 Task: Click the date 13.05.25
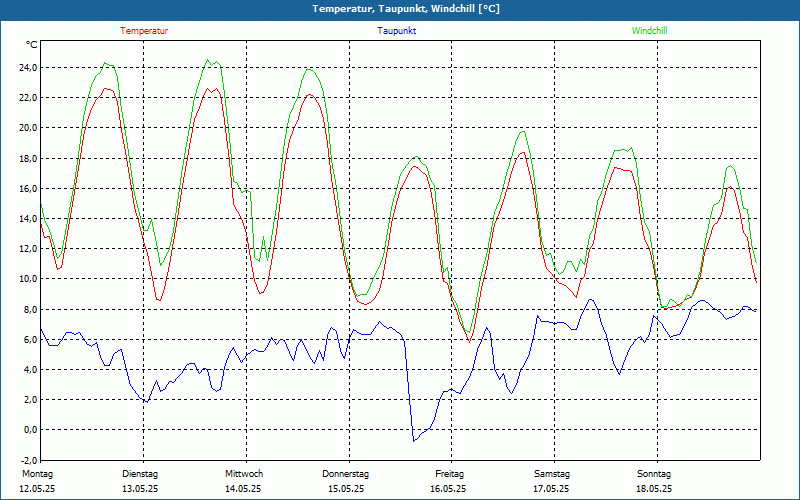pyautogui.click(x=140, y=489)
